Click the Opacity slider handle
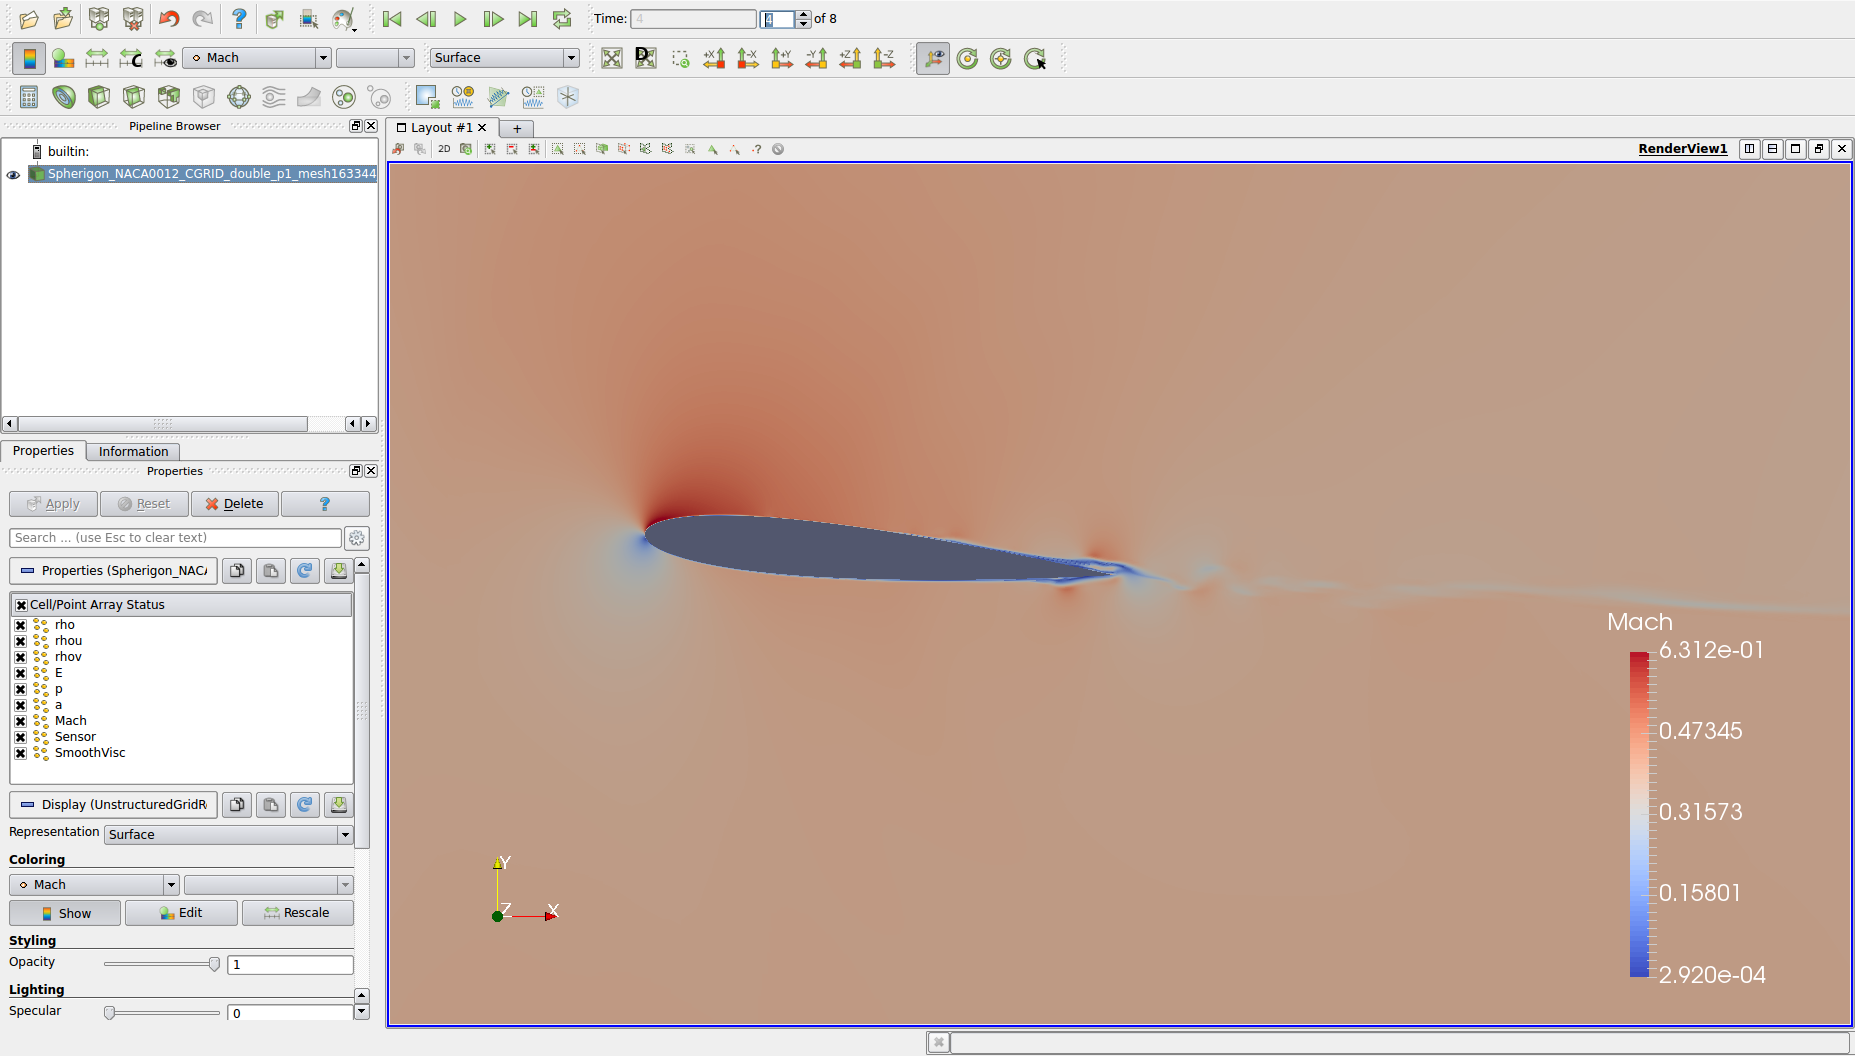Screen dimensions: 1855x1056 [214, 964]
